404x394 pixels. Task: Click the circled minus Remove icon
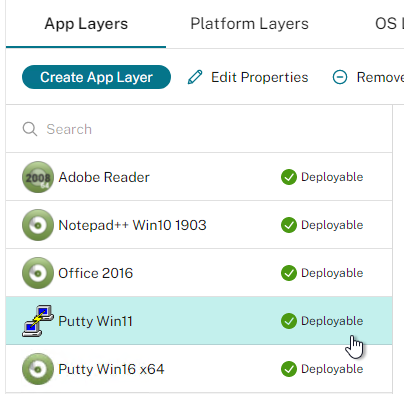click(340, 77)
